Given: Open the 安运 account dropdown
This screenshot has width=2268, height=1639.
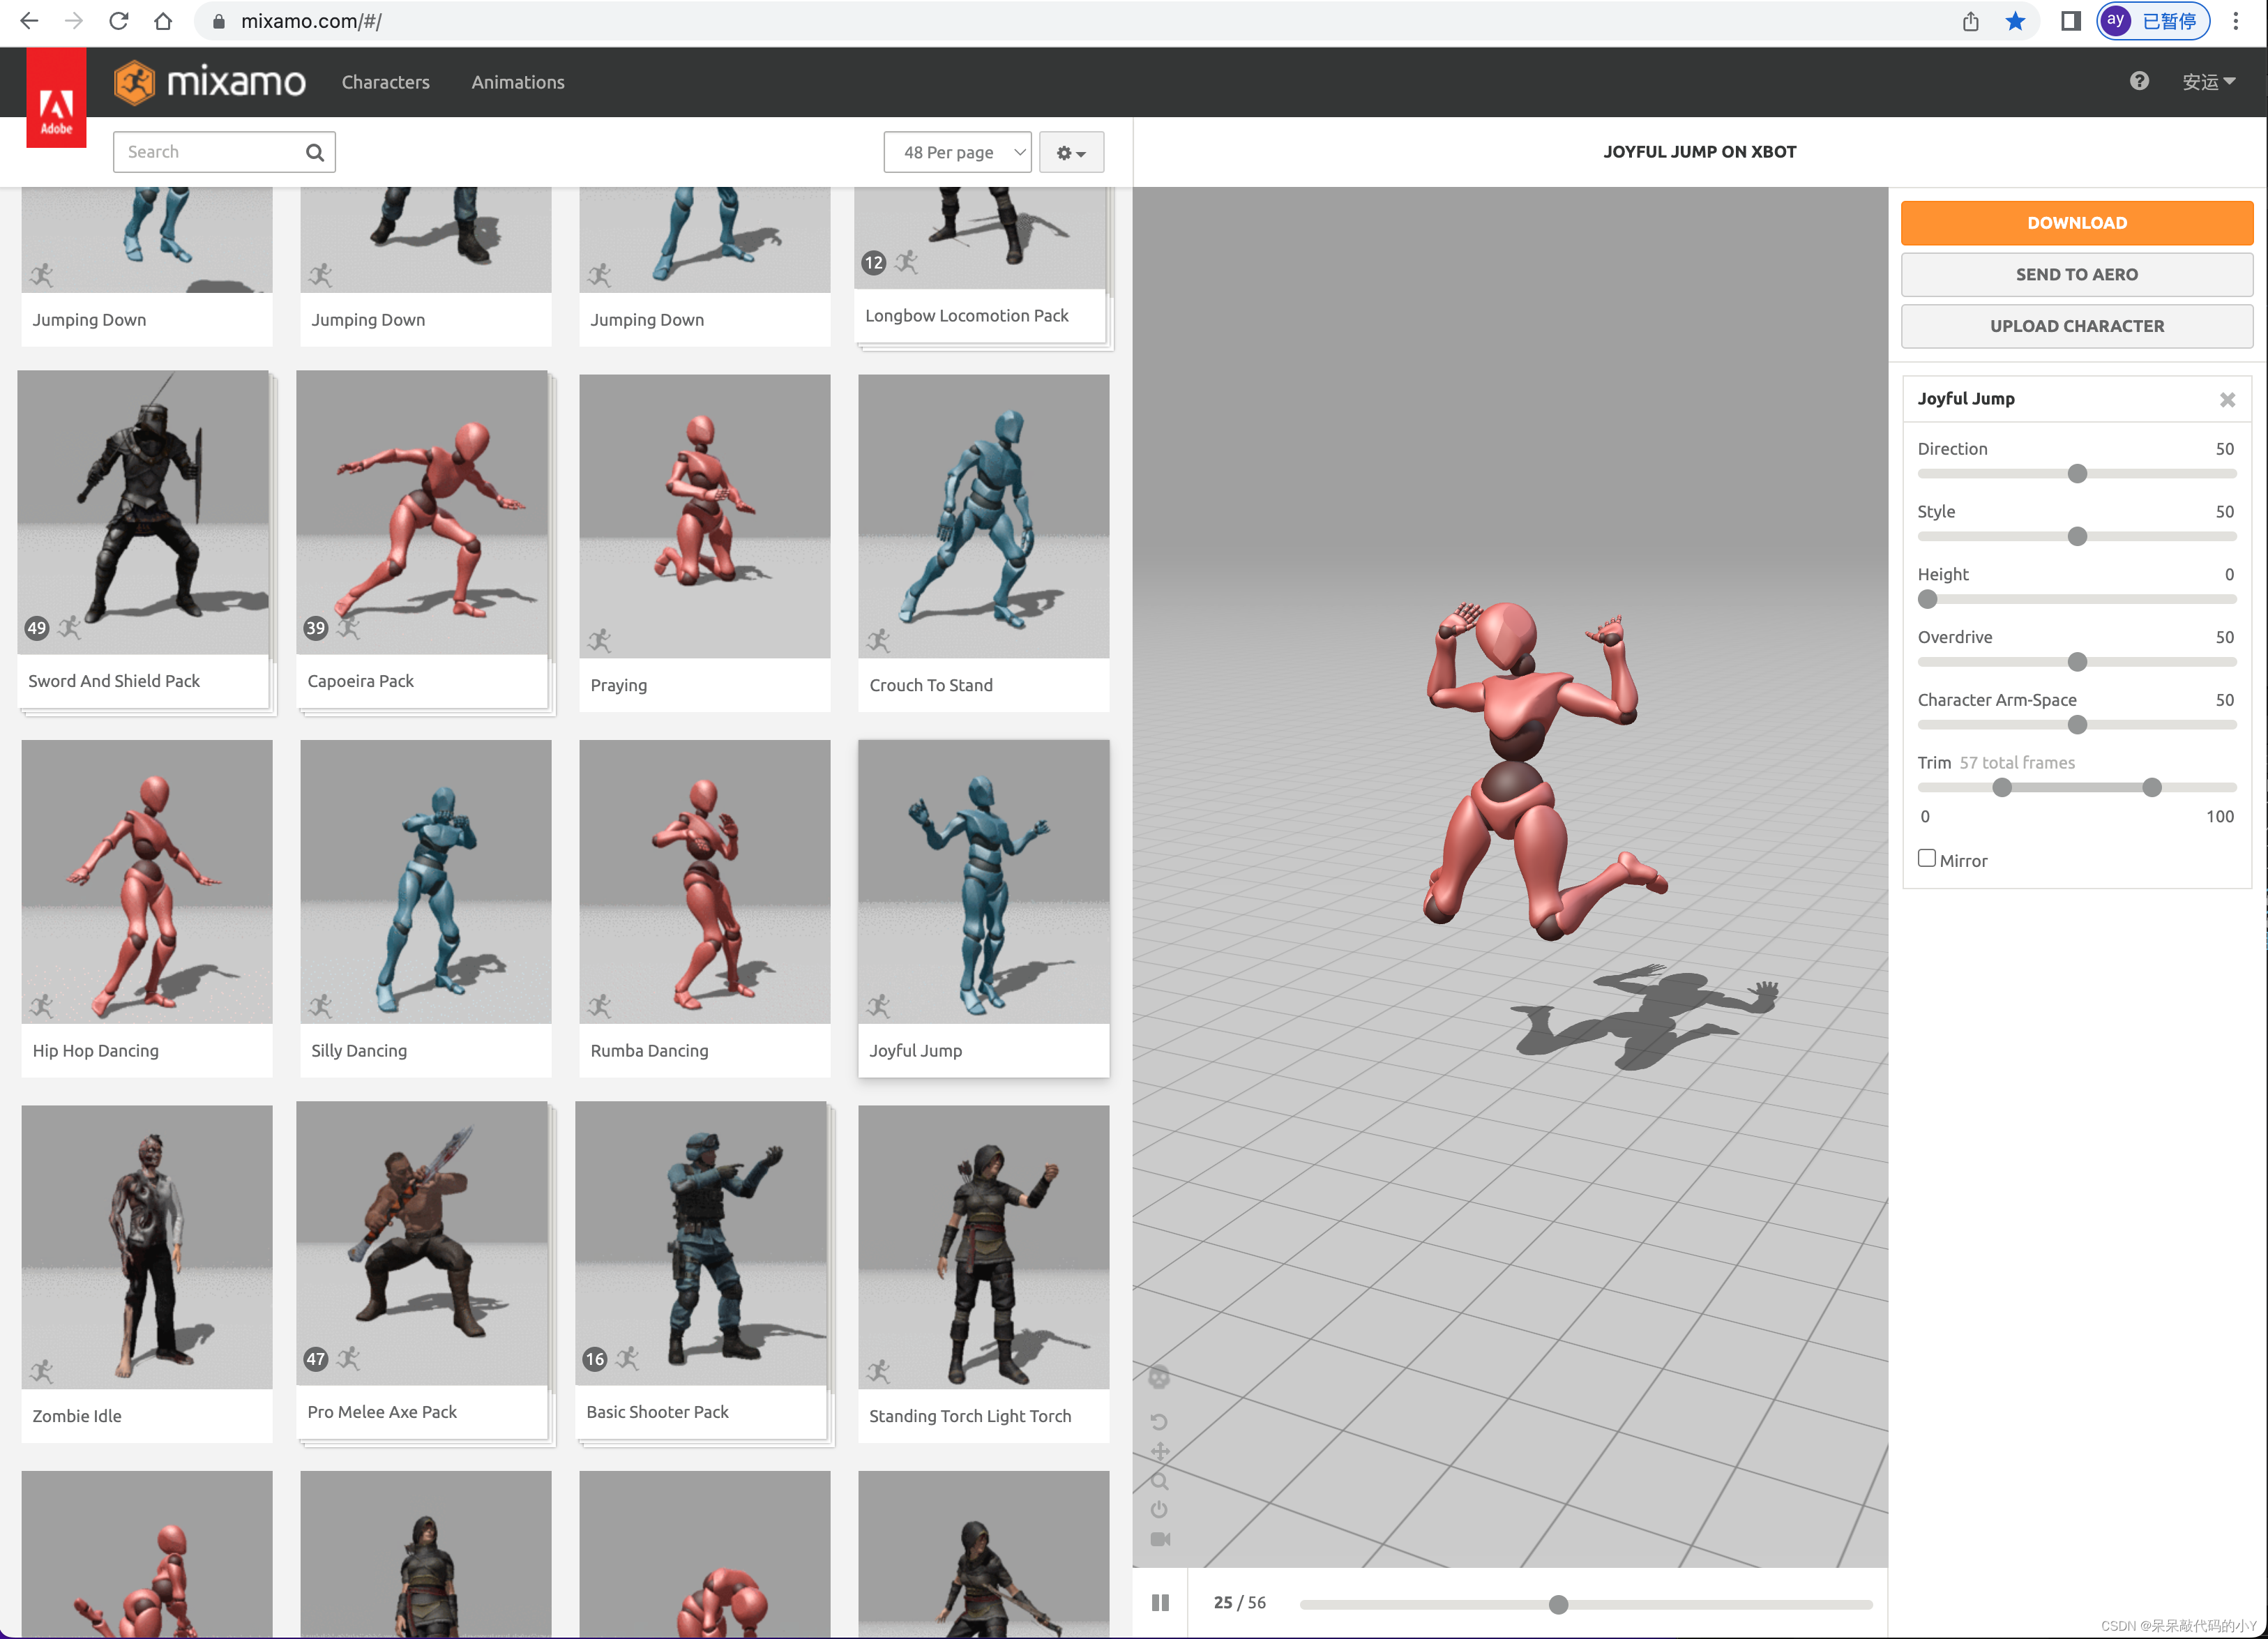Looking at the screenshot, I should point(2208,82).
